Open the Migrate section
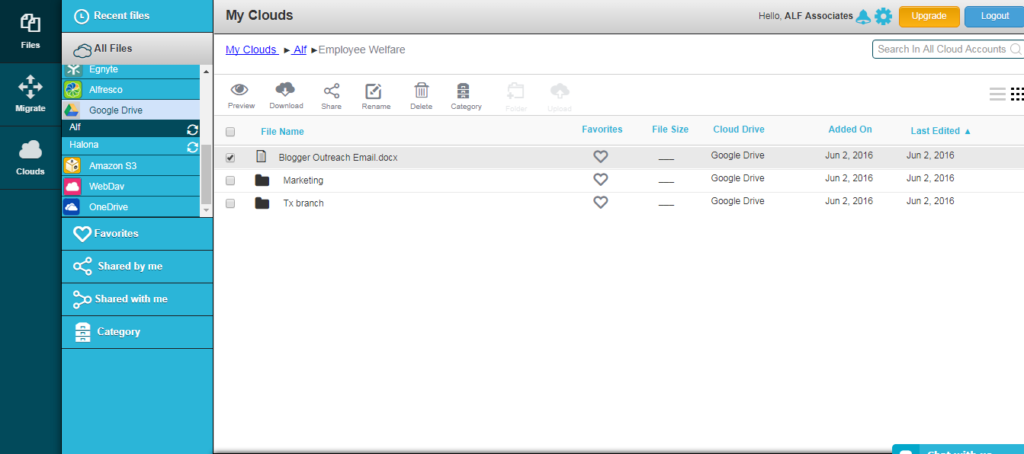Screen dimensions: 1024x454 30,95
